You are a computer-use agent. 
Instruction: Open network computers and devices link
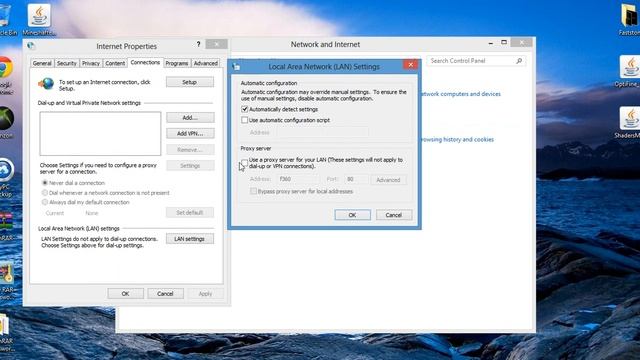click(x=460, y=94)
